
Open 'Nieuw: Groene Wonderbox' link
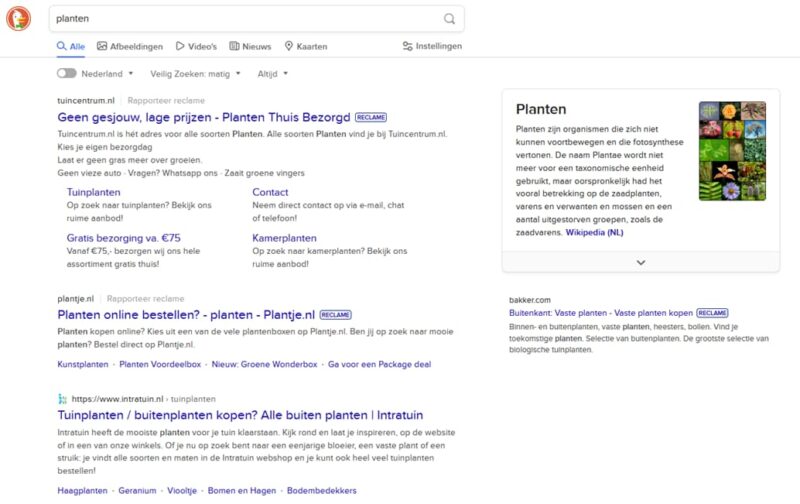(x=264, y=364)
